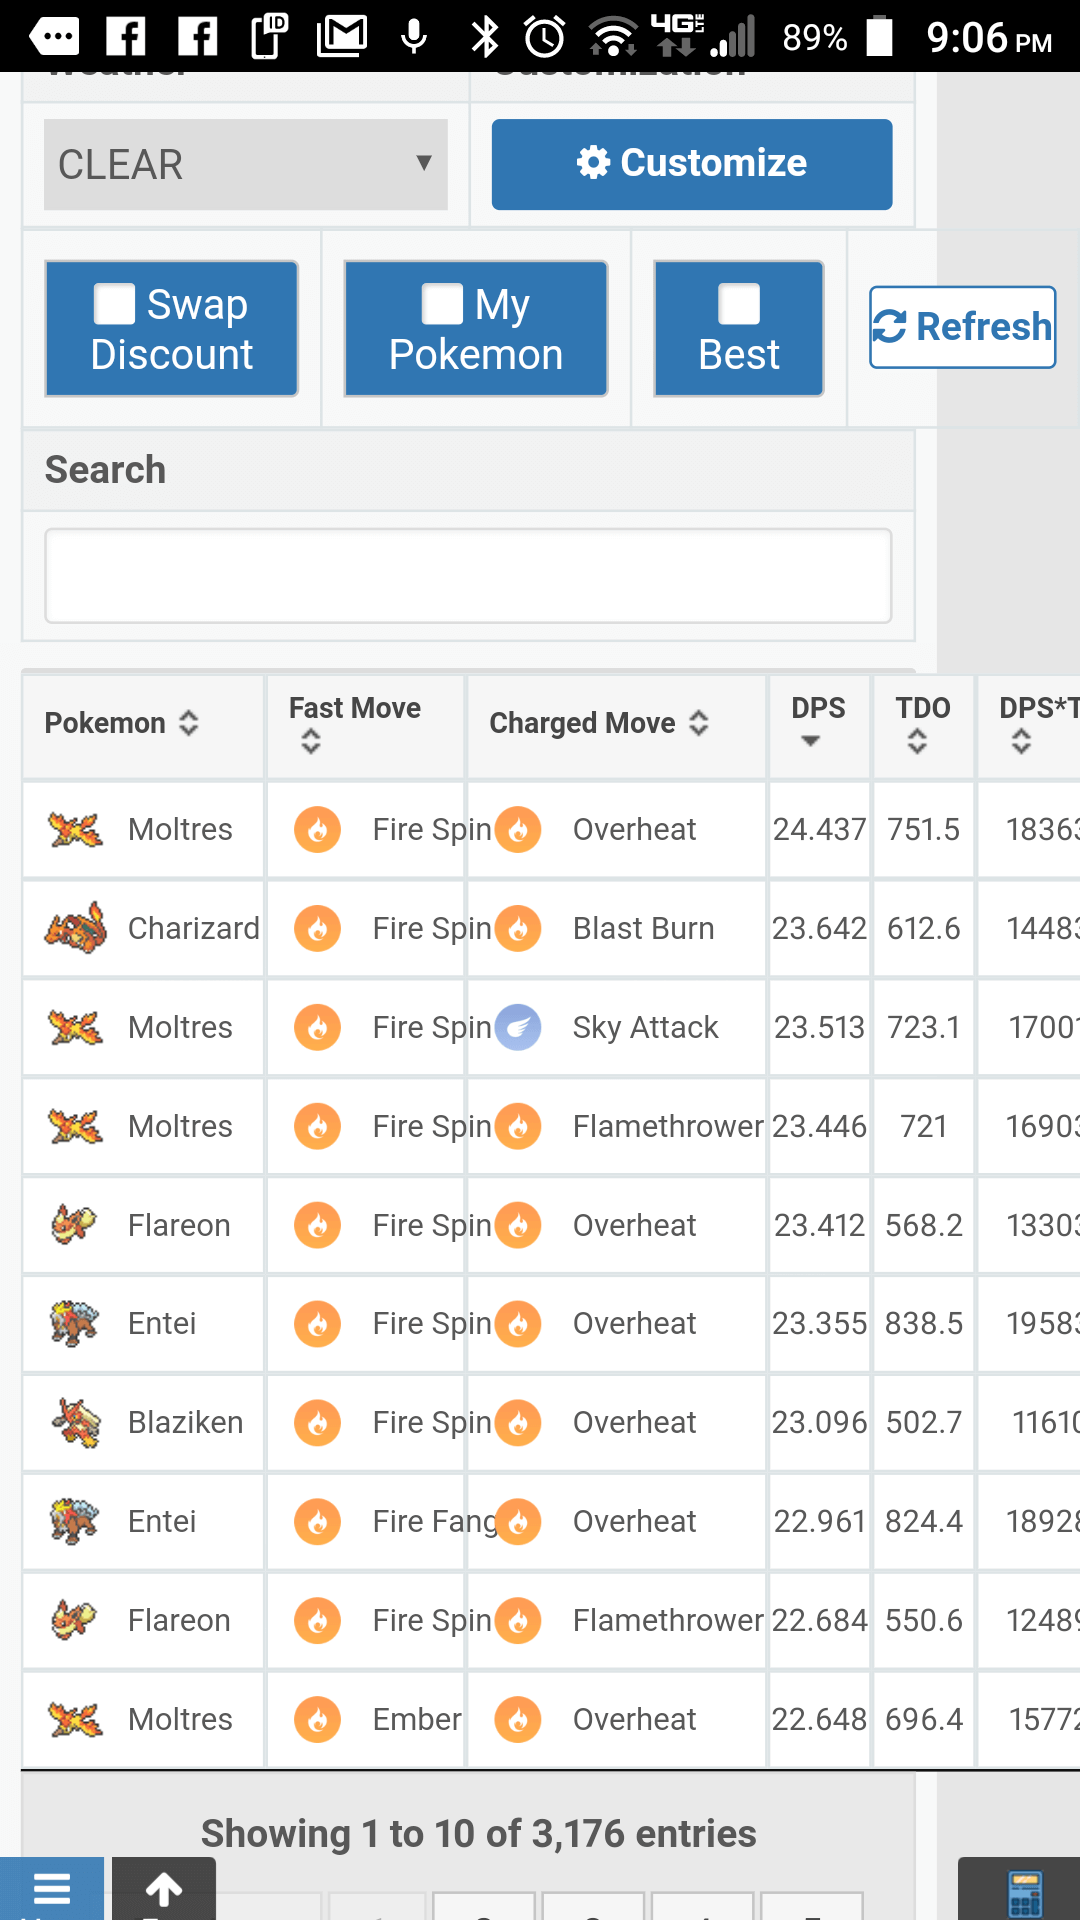
Task: Click the 24.437 DPS value
Action: click(819, 829)
